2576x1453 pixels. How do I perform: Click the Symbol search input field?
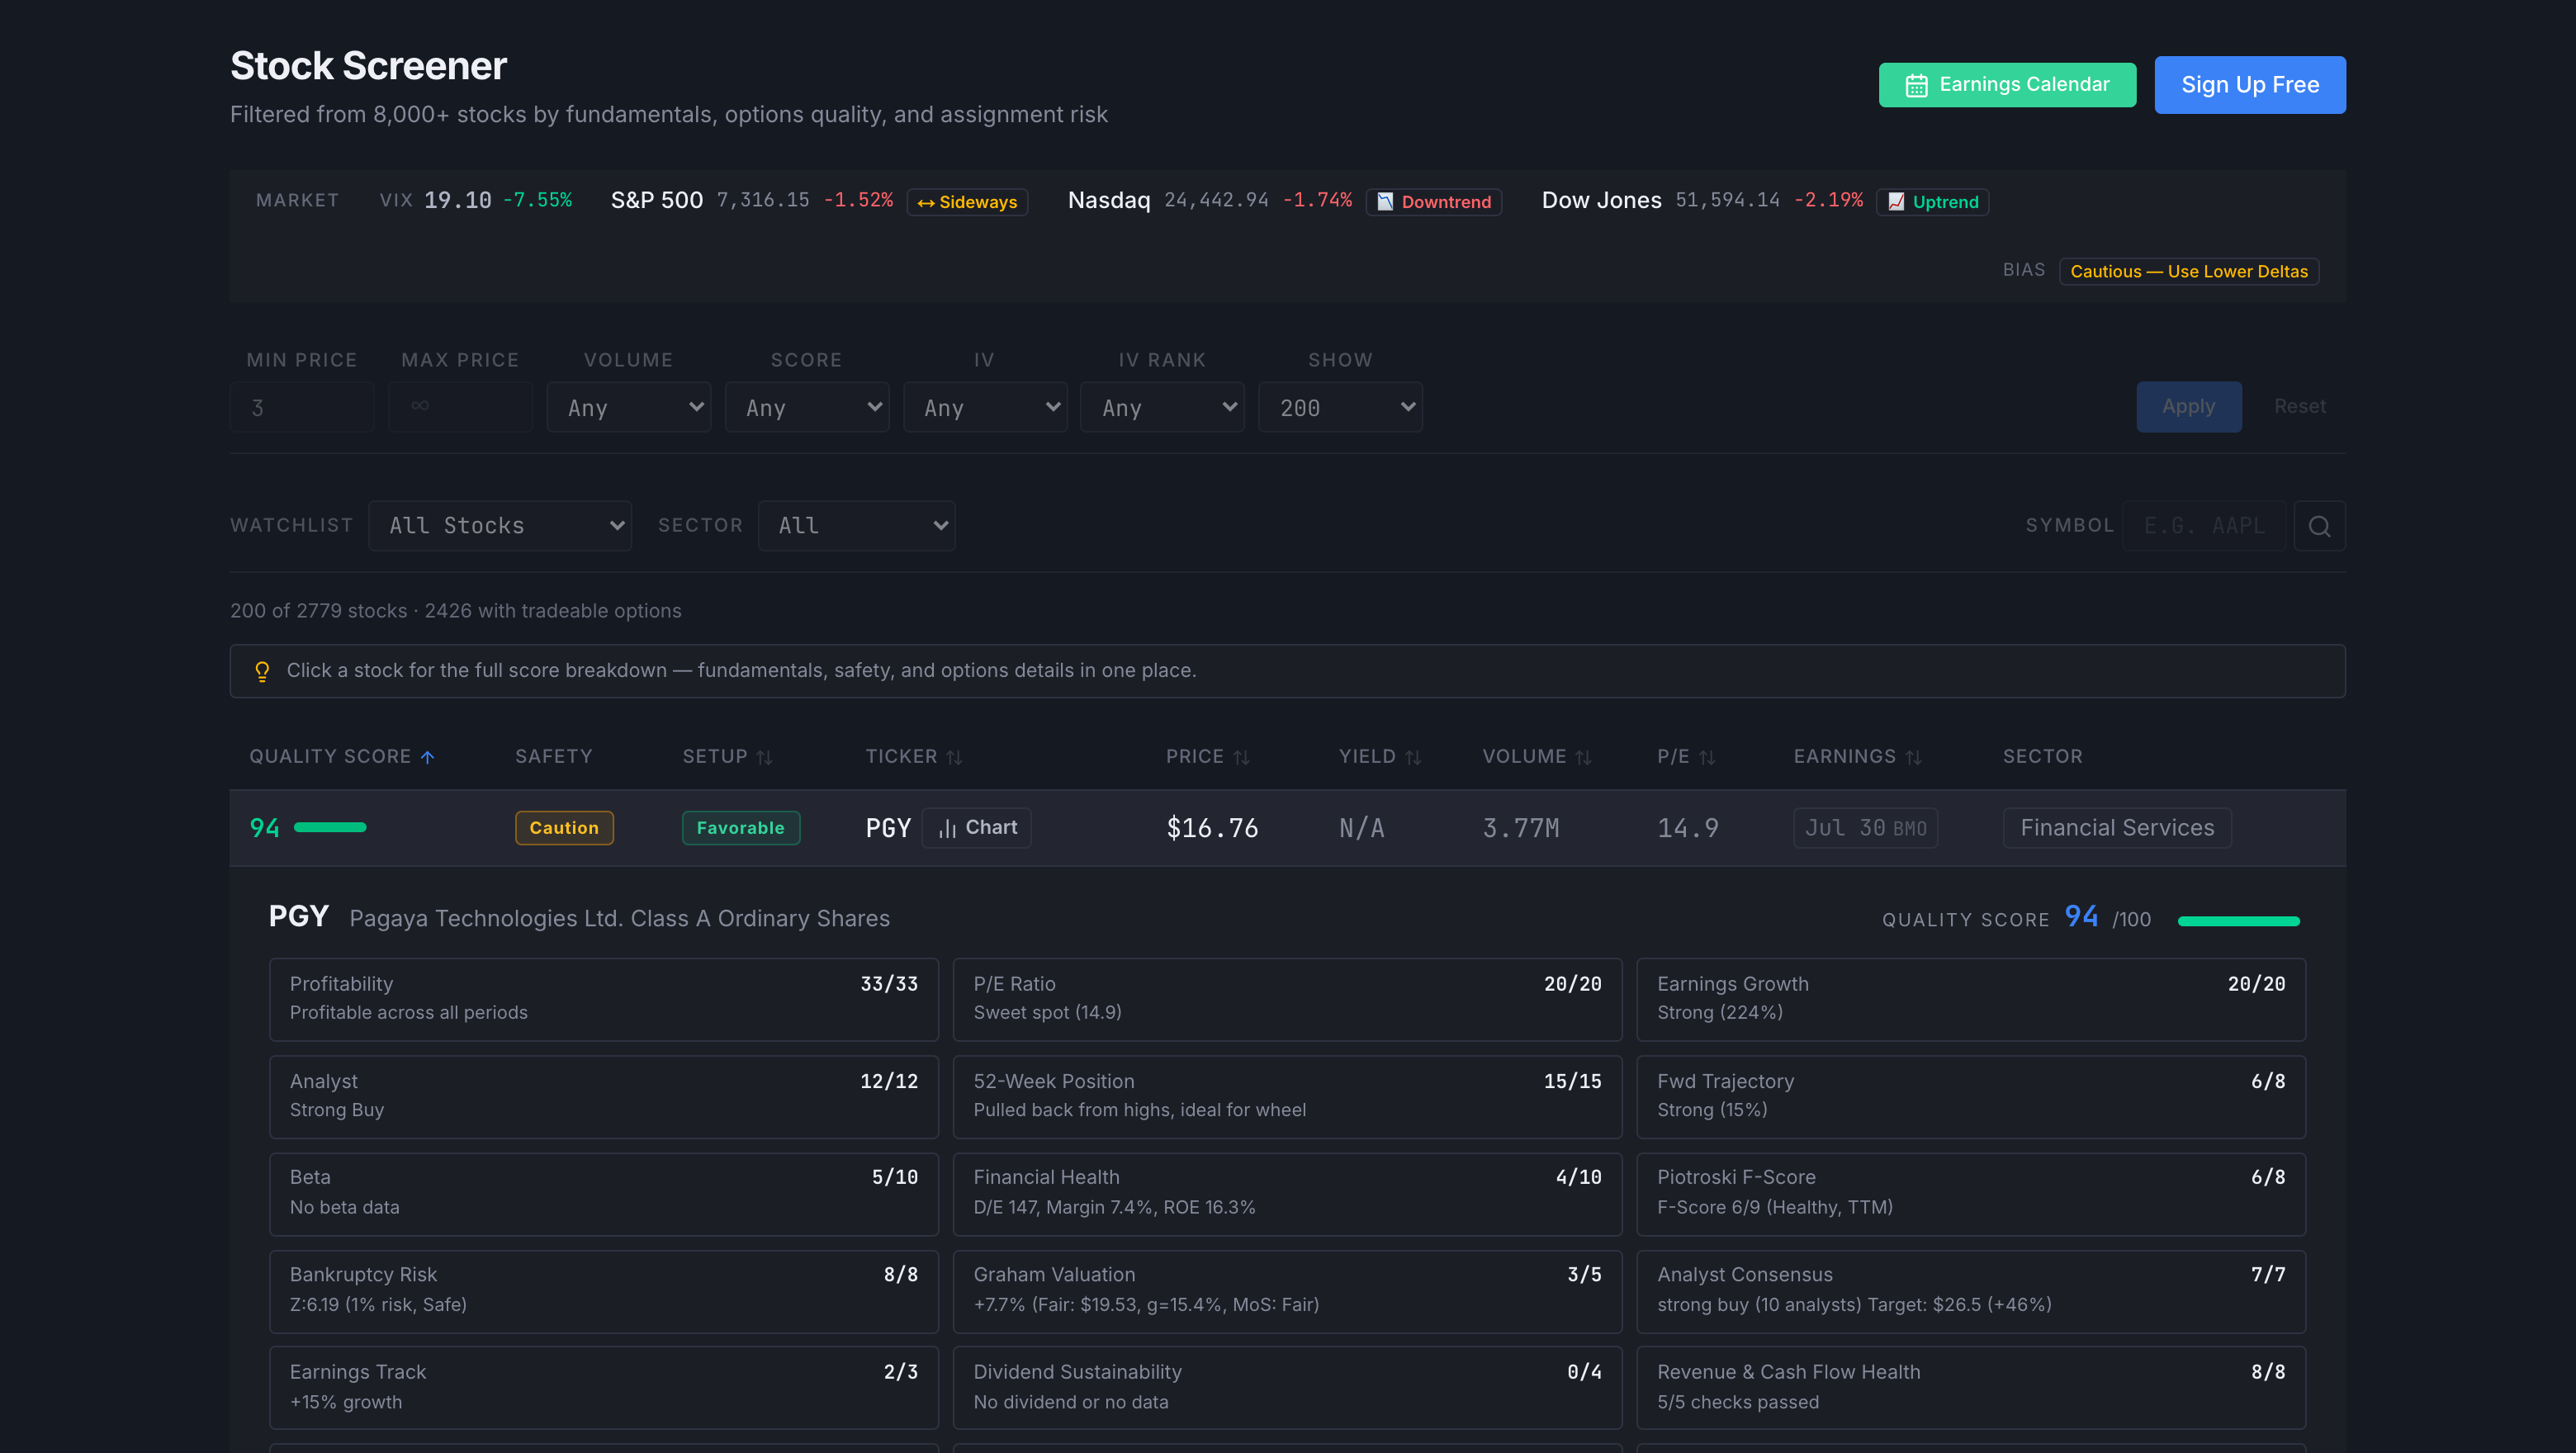click(x=2204, y=526)
